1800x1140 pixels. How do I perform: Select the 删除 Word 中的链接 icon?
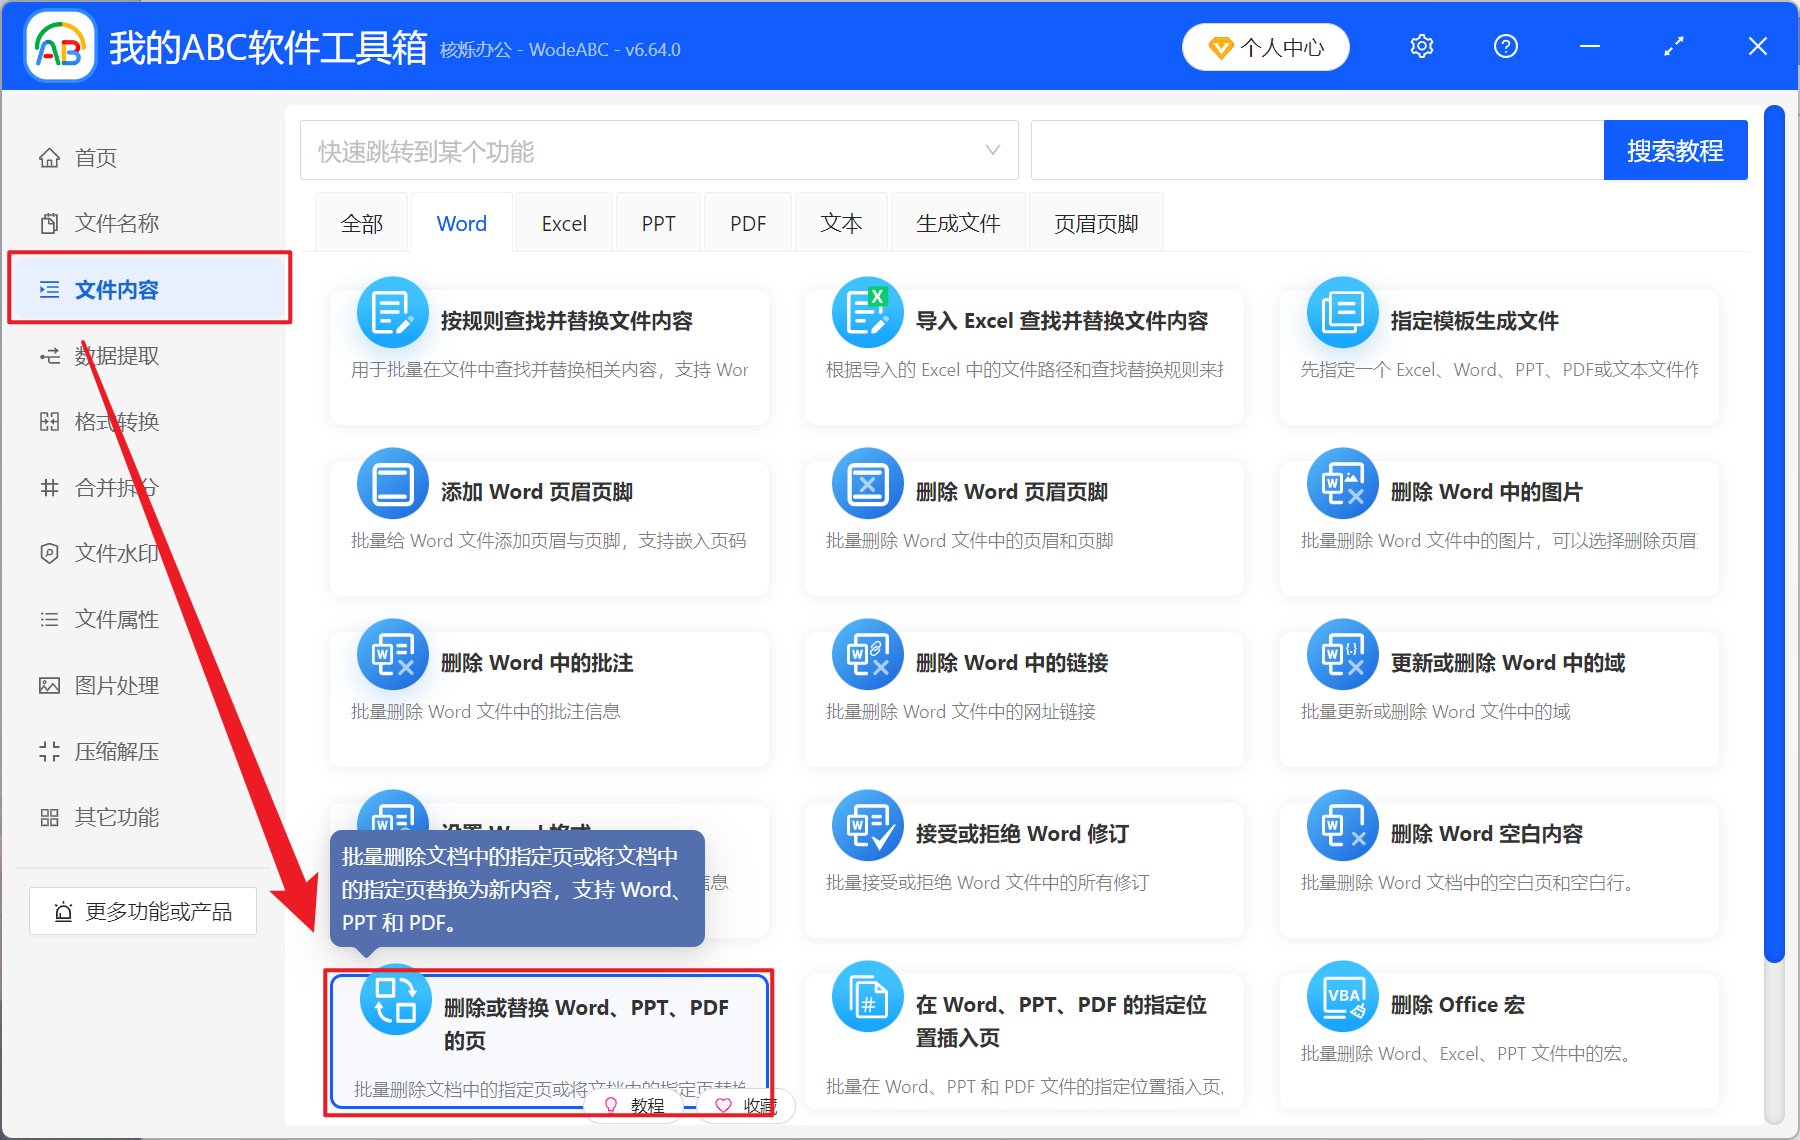click(867, 654)
